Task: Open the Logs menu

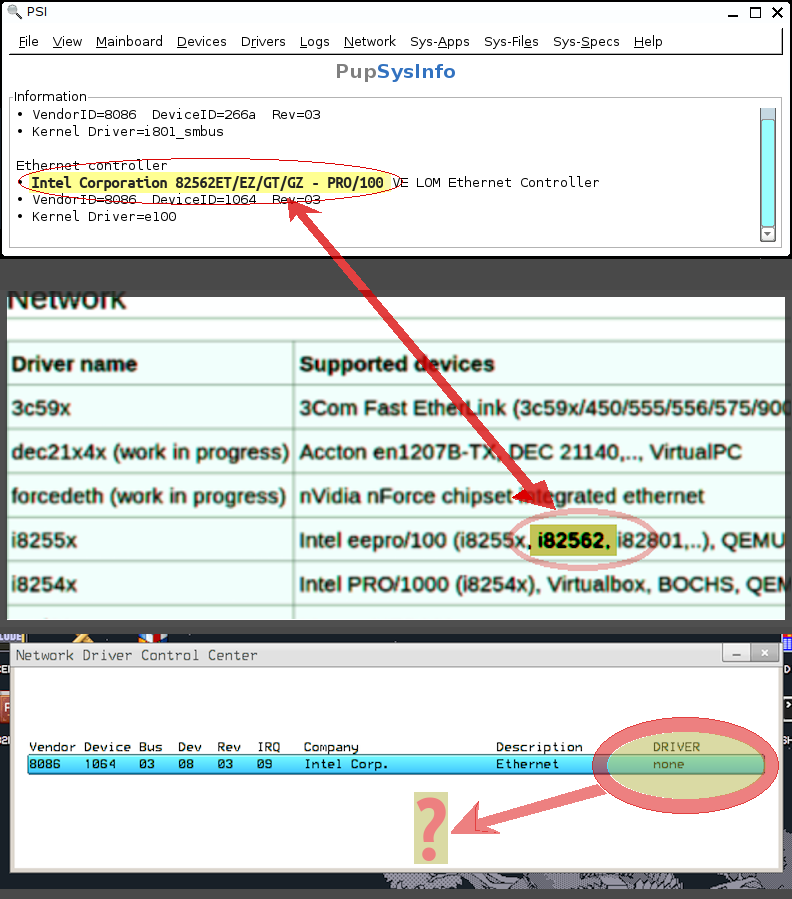Action: pos(314,41)
